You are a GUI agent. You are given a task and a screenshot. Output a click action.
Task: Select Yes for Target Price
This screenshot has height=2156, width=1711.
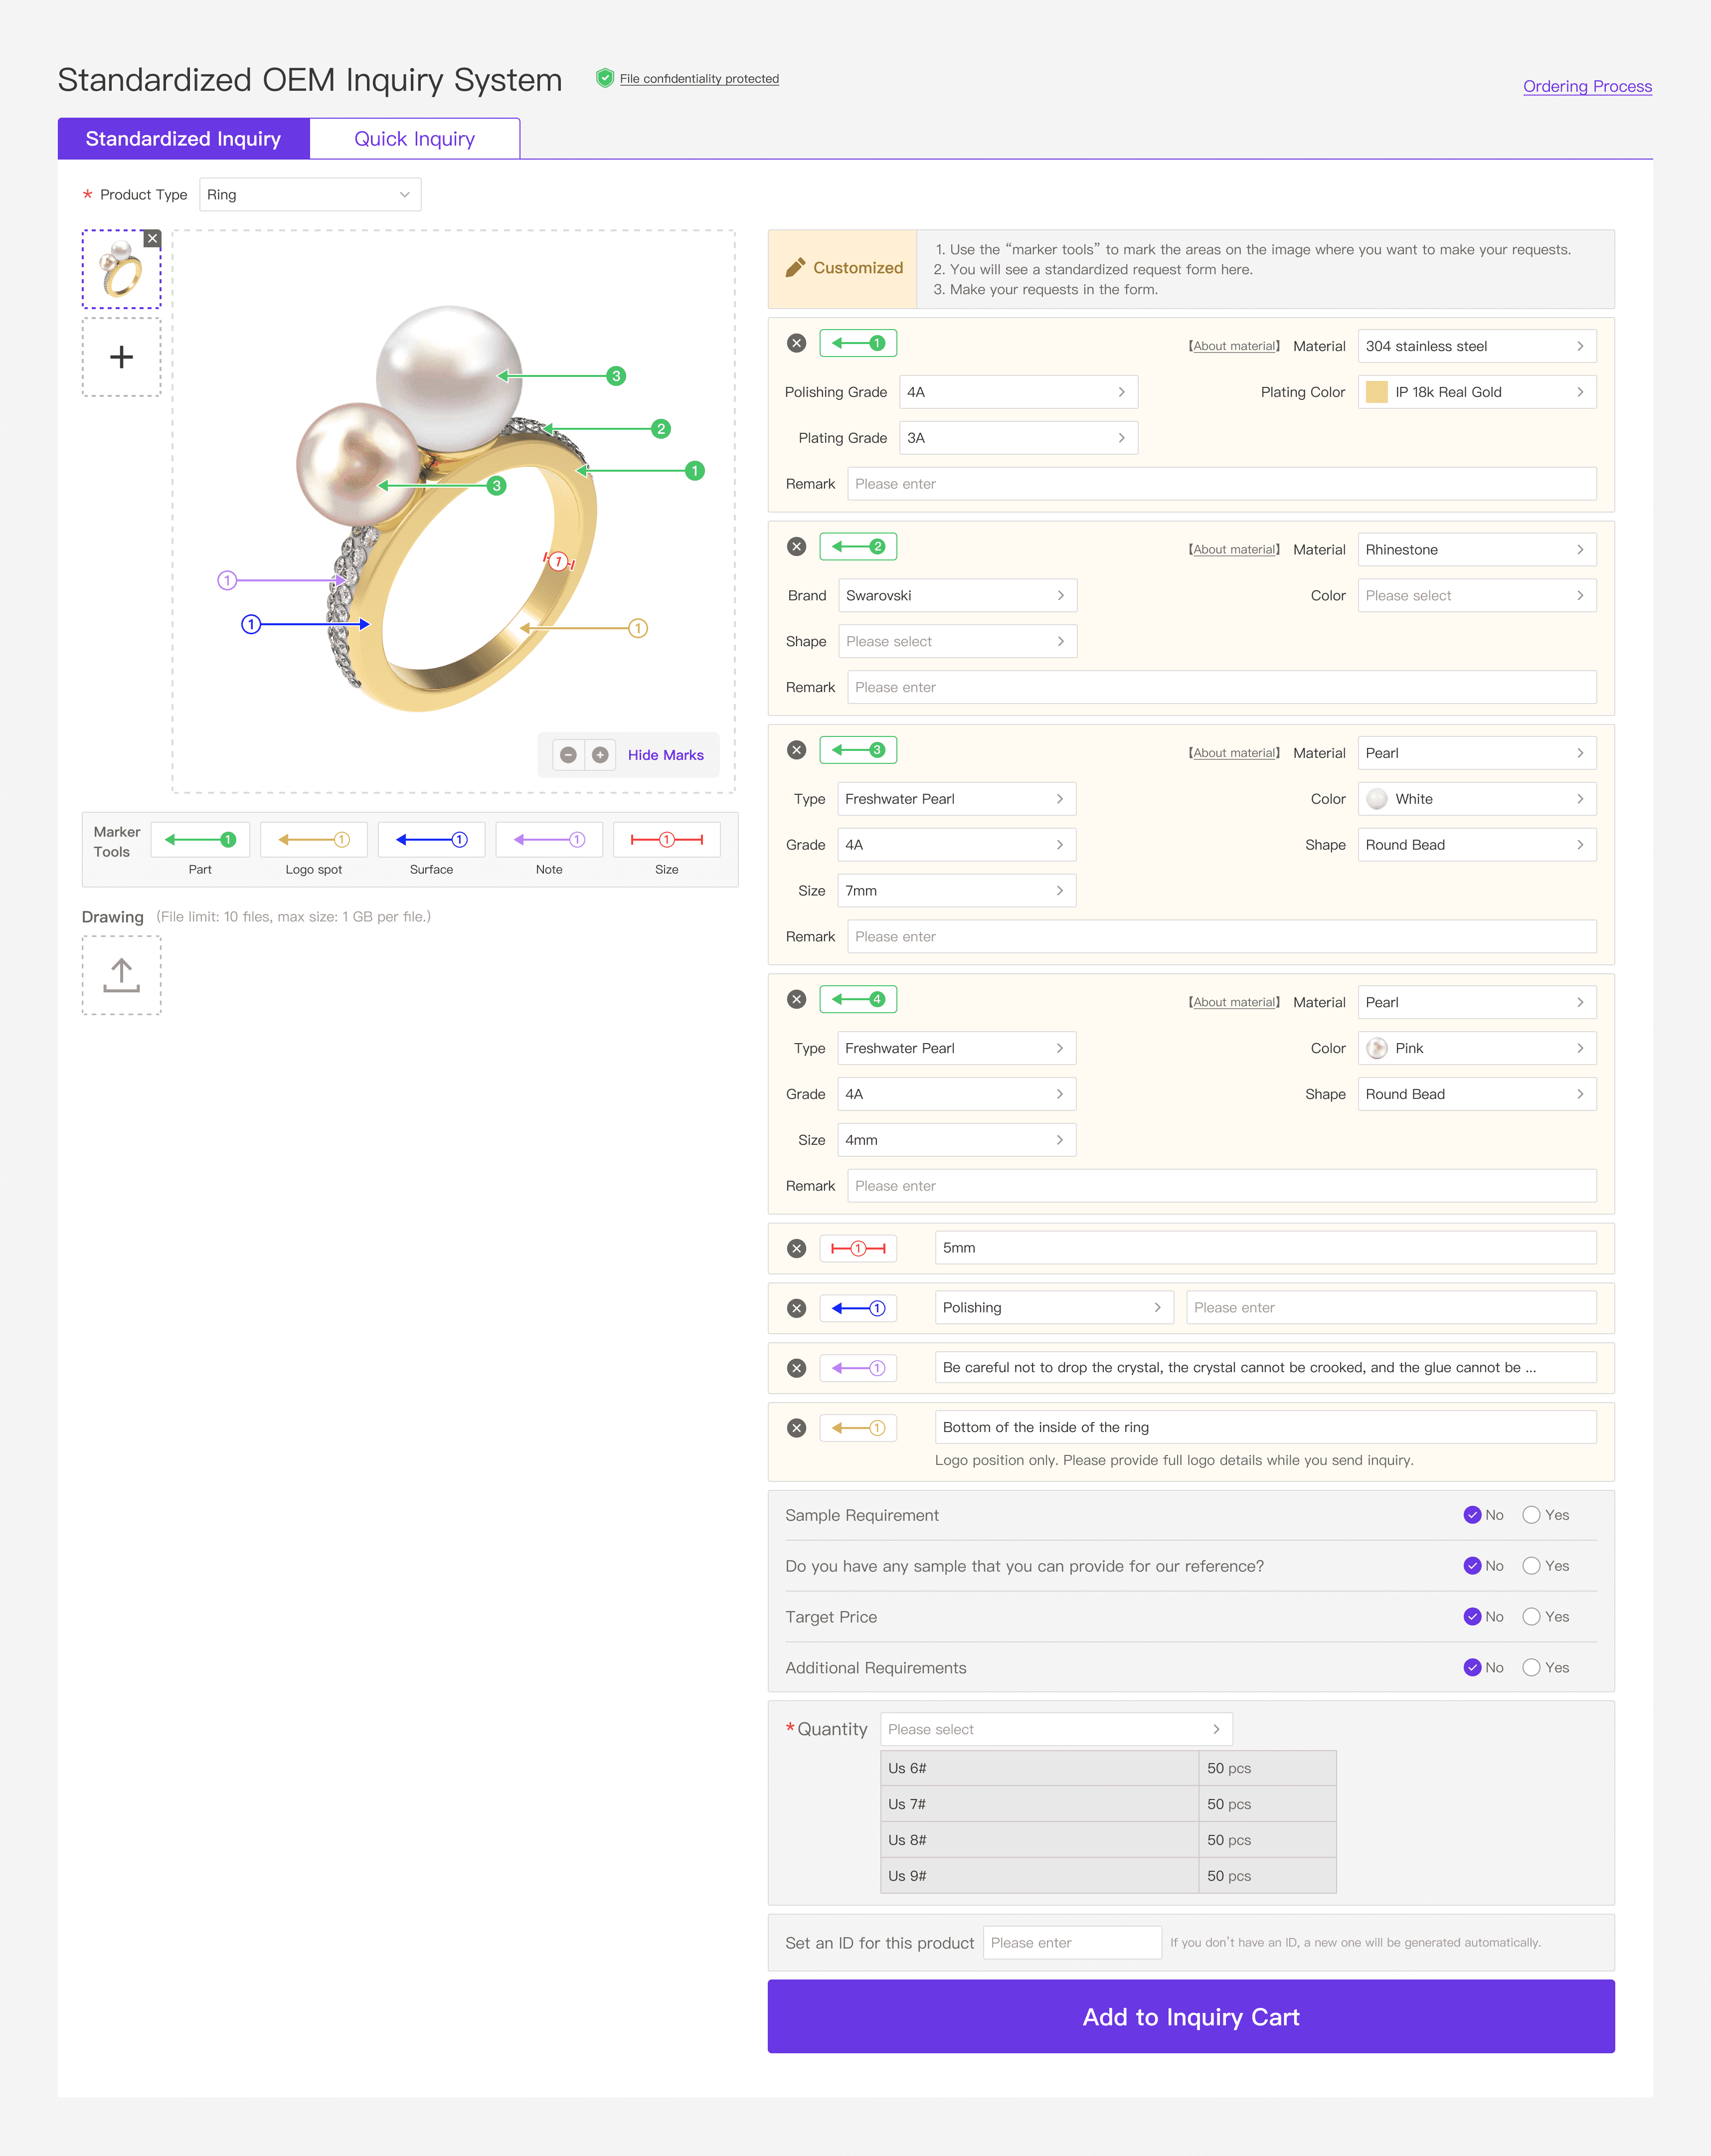coord(1531,1617)
